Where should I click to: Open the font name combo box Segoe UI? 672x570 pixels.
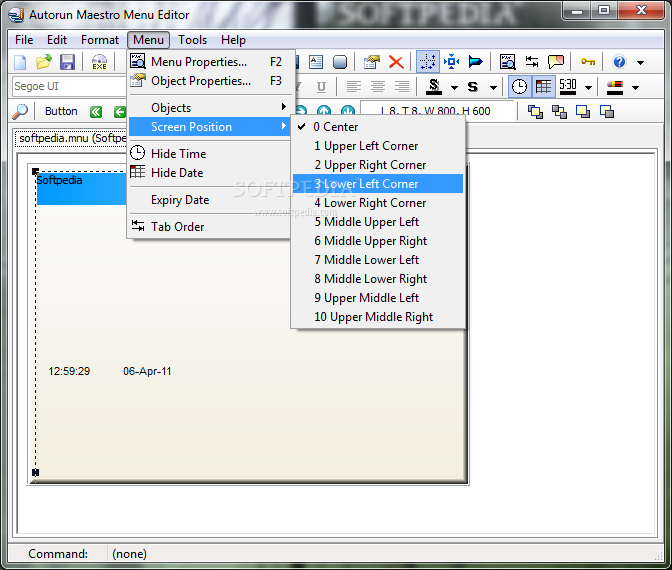click(x=70, y=87)
